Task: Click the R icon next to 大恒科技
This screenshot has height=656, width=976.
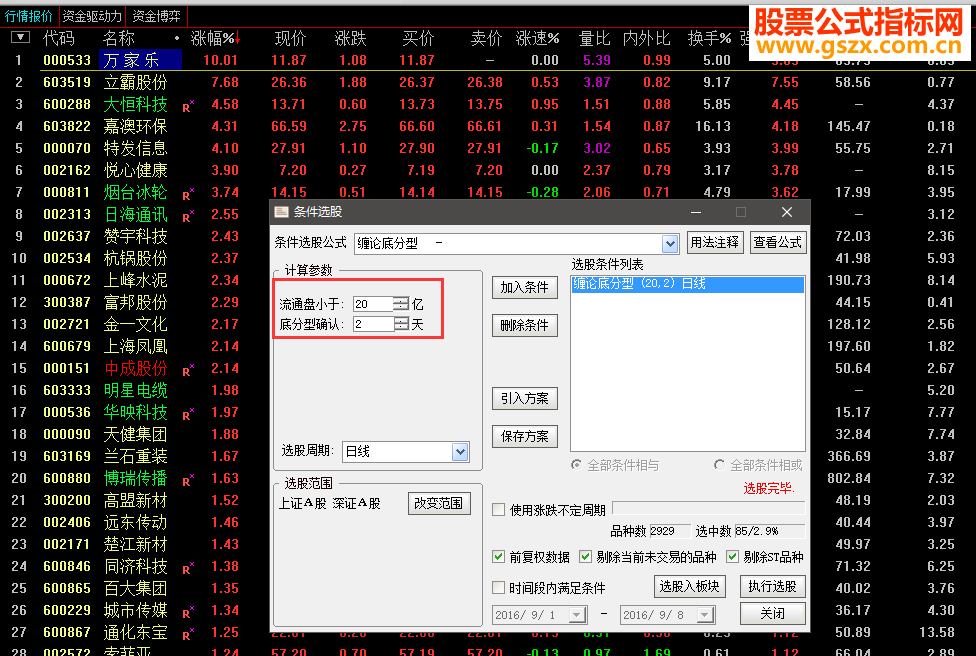Action: coord(186,104)
